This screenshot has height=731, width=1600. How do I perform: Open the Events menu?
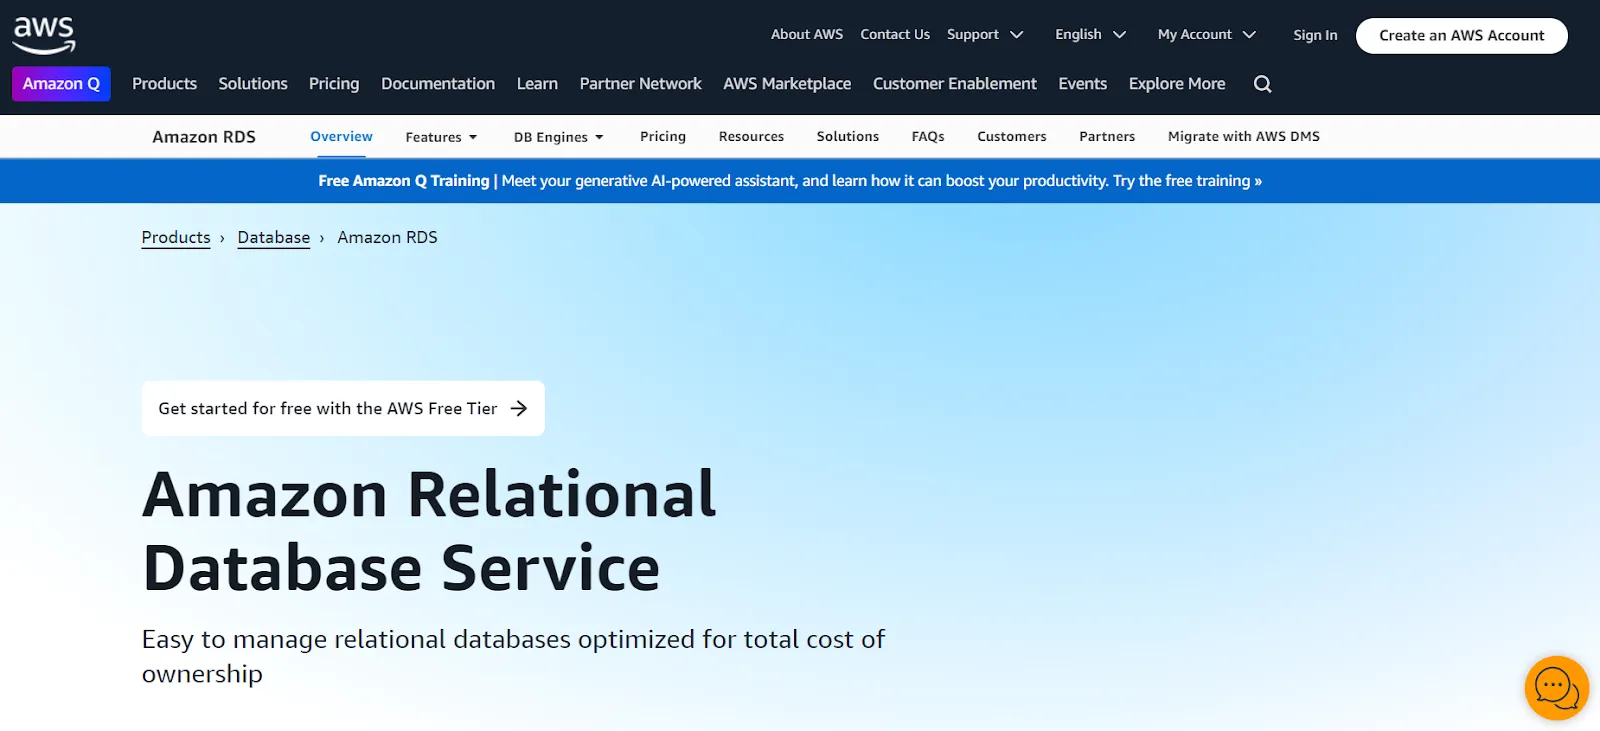click(1083, 84)
